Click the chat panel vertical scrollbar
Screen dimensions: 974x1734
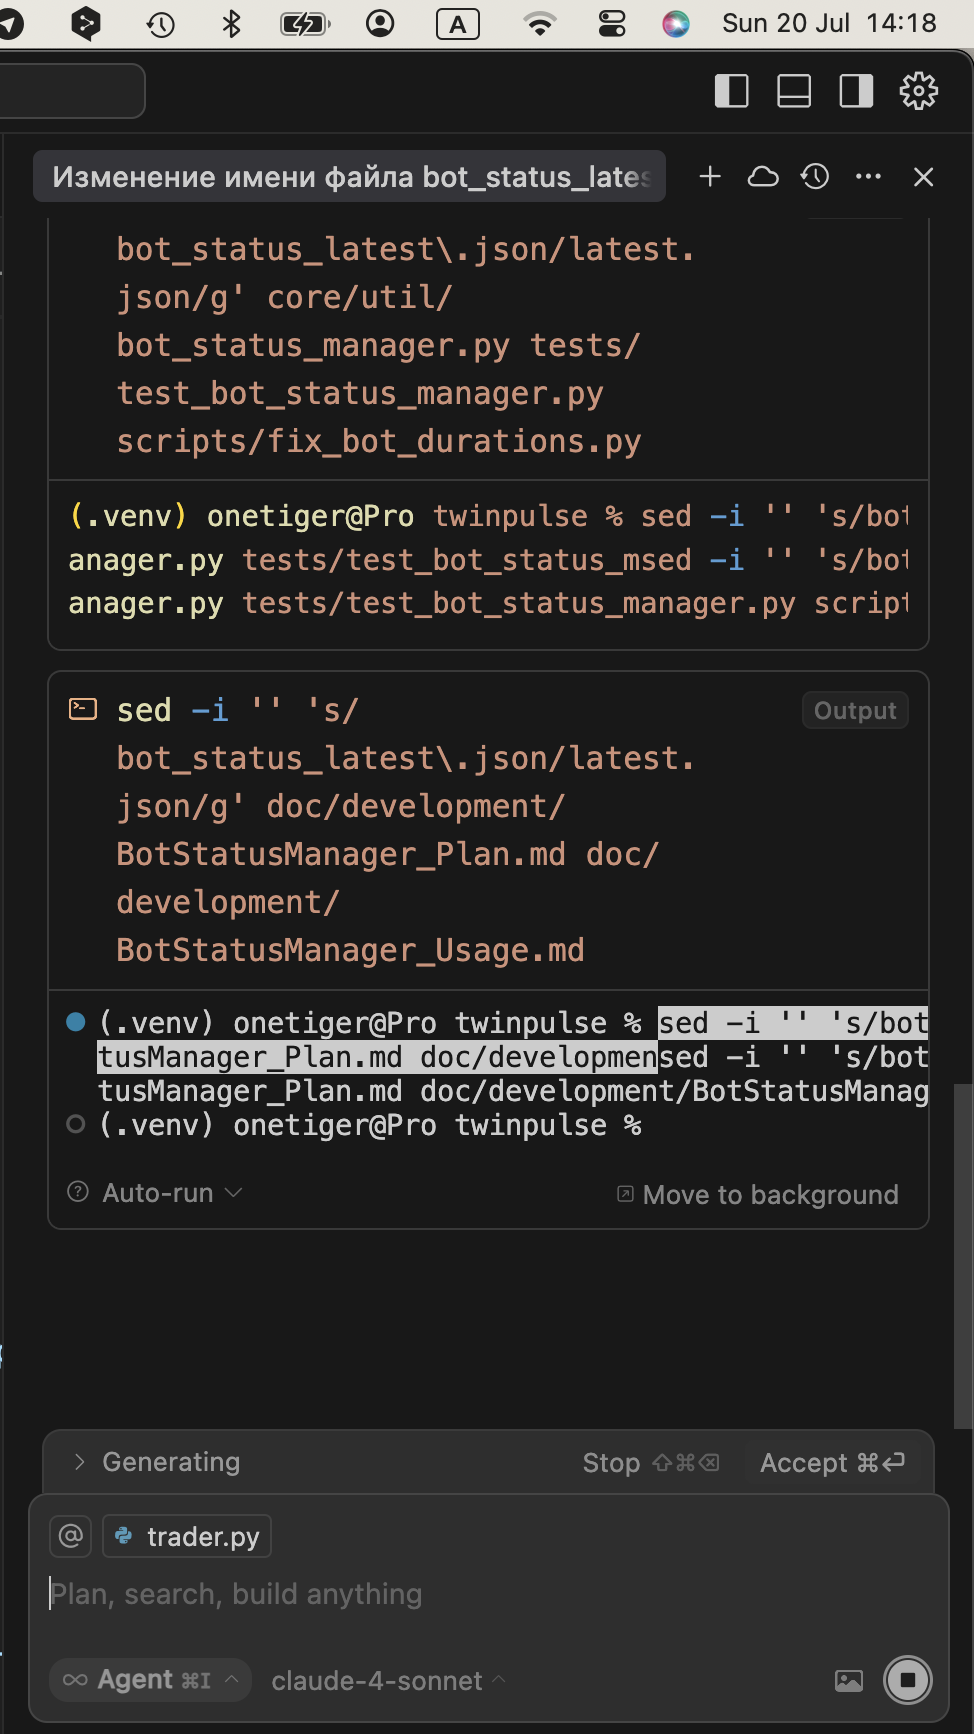click(962, 1255)
